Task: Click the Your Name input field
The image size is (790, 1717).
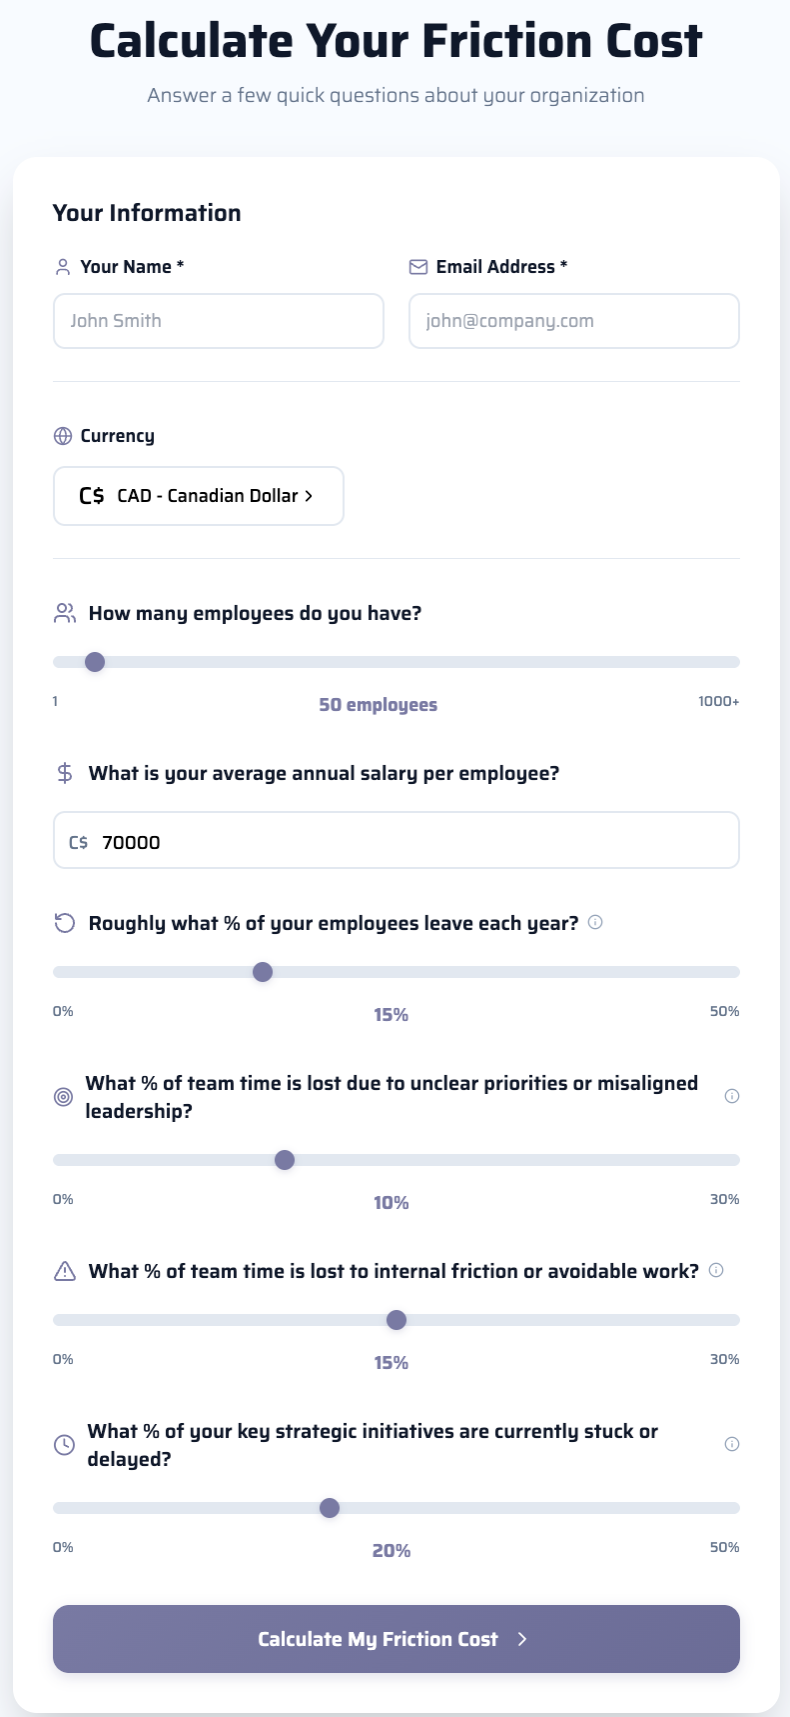Action: click(x=218, y=321)
